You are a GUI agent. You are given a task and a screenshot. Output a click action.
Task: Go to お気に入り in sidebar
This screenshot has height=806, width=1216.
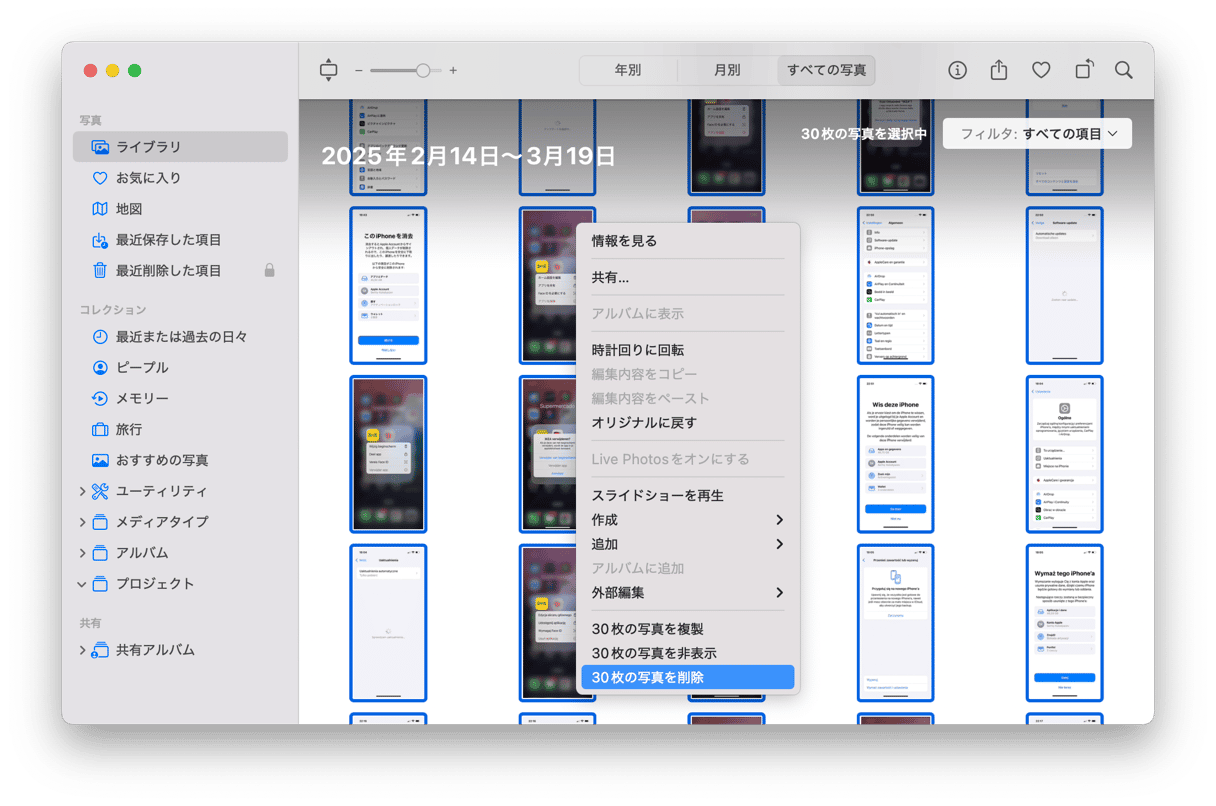(148, 178)
